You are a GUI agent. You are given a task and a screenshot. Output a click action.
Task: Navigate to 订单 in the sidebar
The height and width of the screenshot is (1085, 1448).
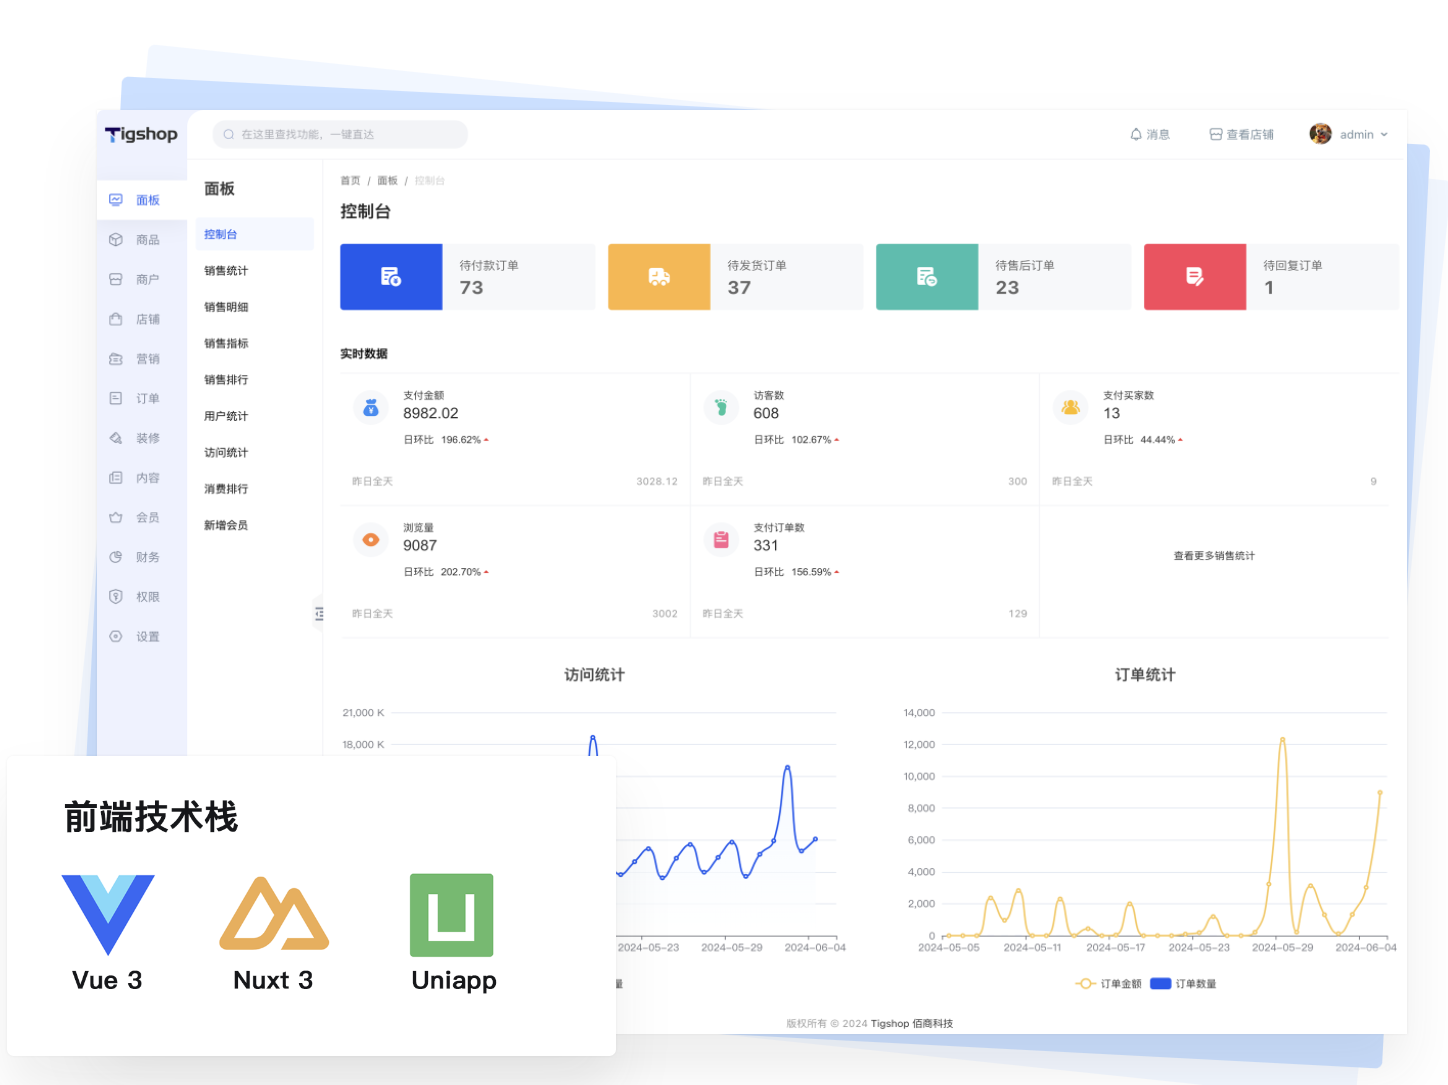[x=141, y=398]
